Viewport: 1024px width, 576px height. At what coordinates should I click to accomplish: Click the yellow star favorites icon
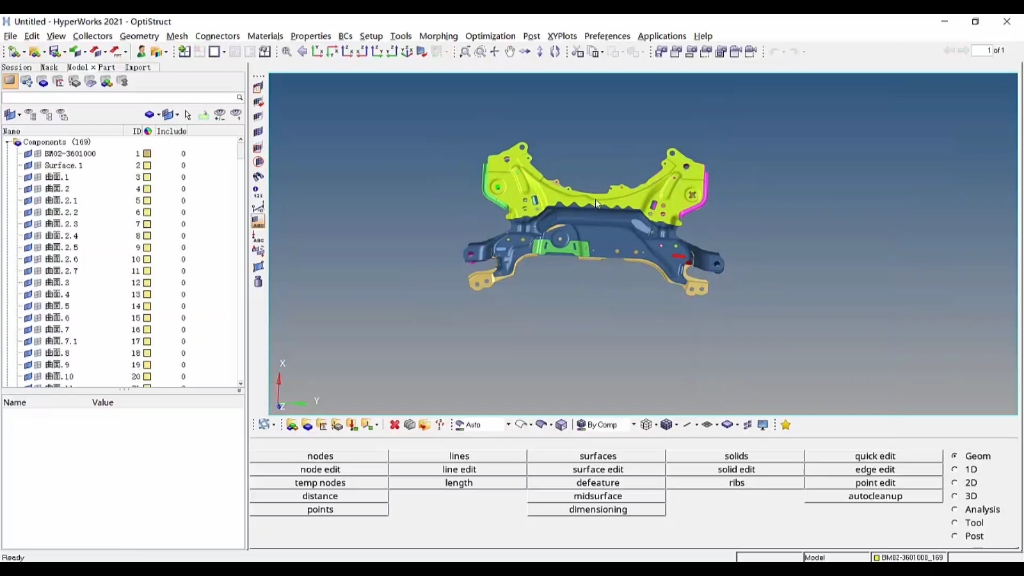[x=785, y=425]
